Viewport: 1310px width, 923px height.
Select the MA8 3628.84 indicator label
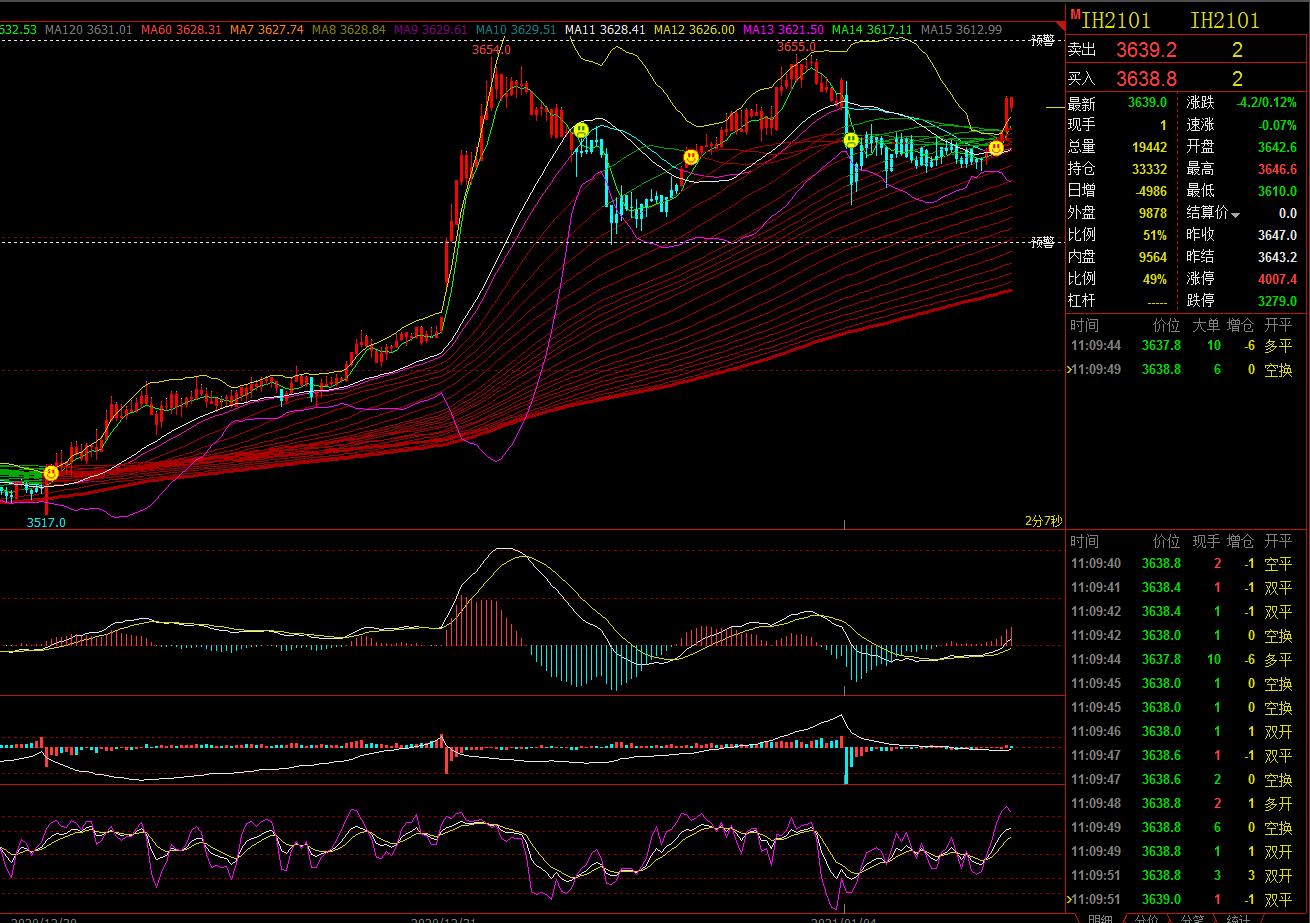coord(349,30)
